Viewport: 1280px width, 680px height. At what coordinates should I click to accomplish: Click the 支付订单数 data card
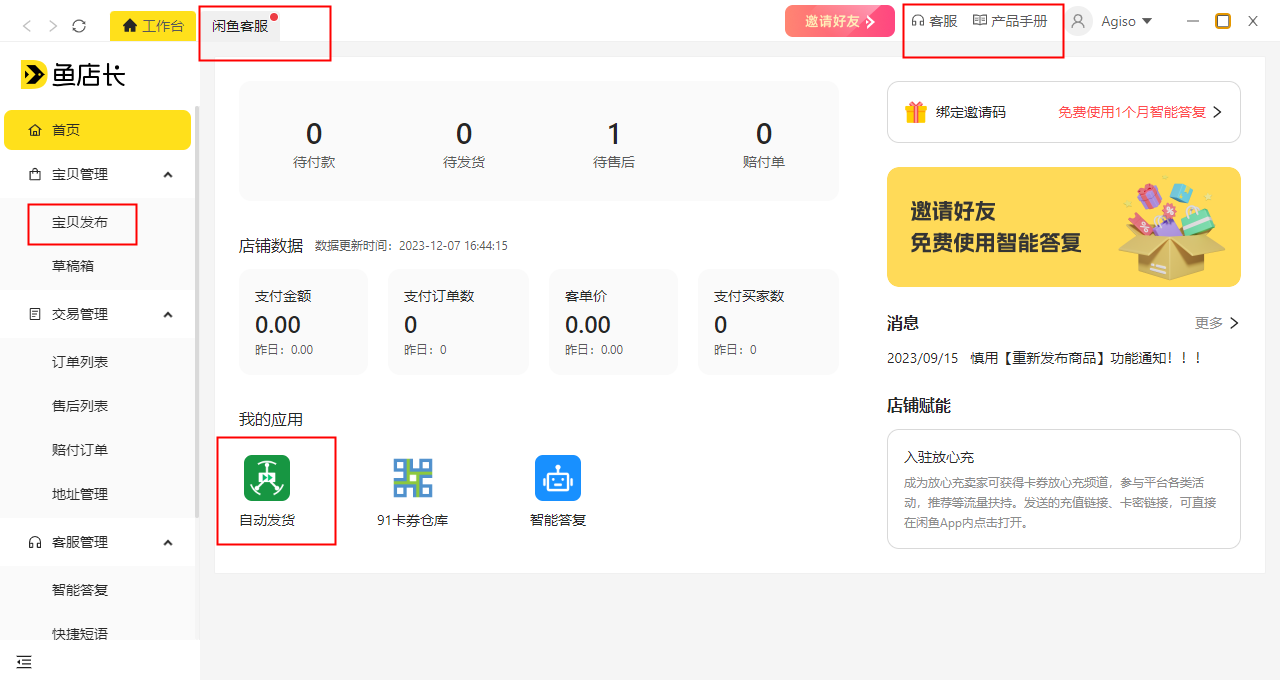458,322
